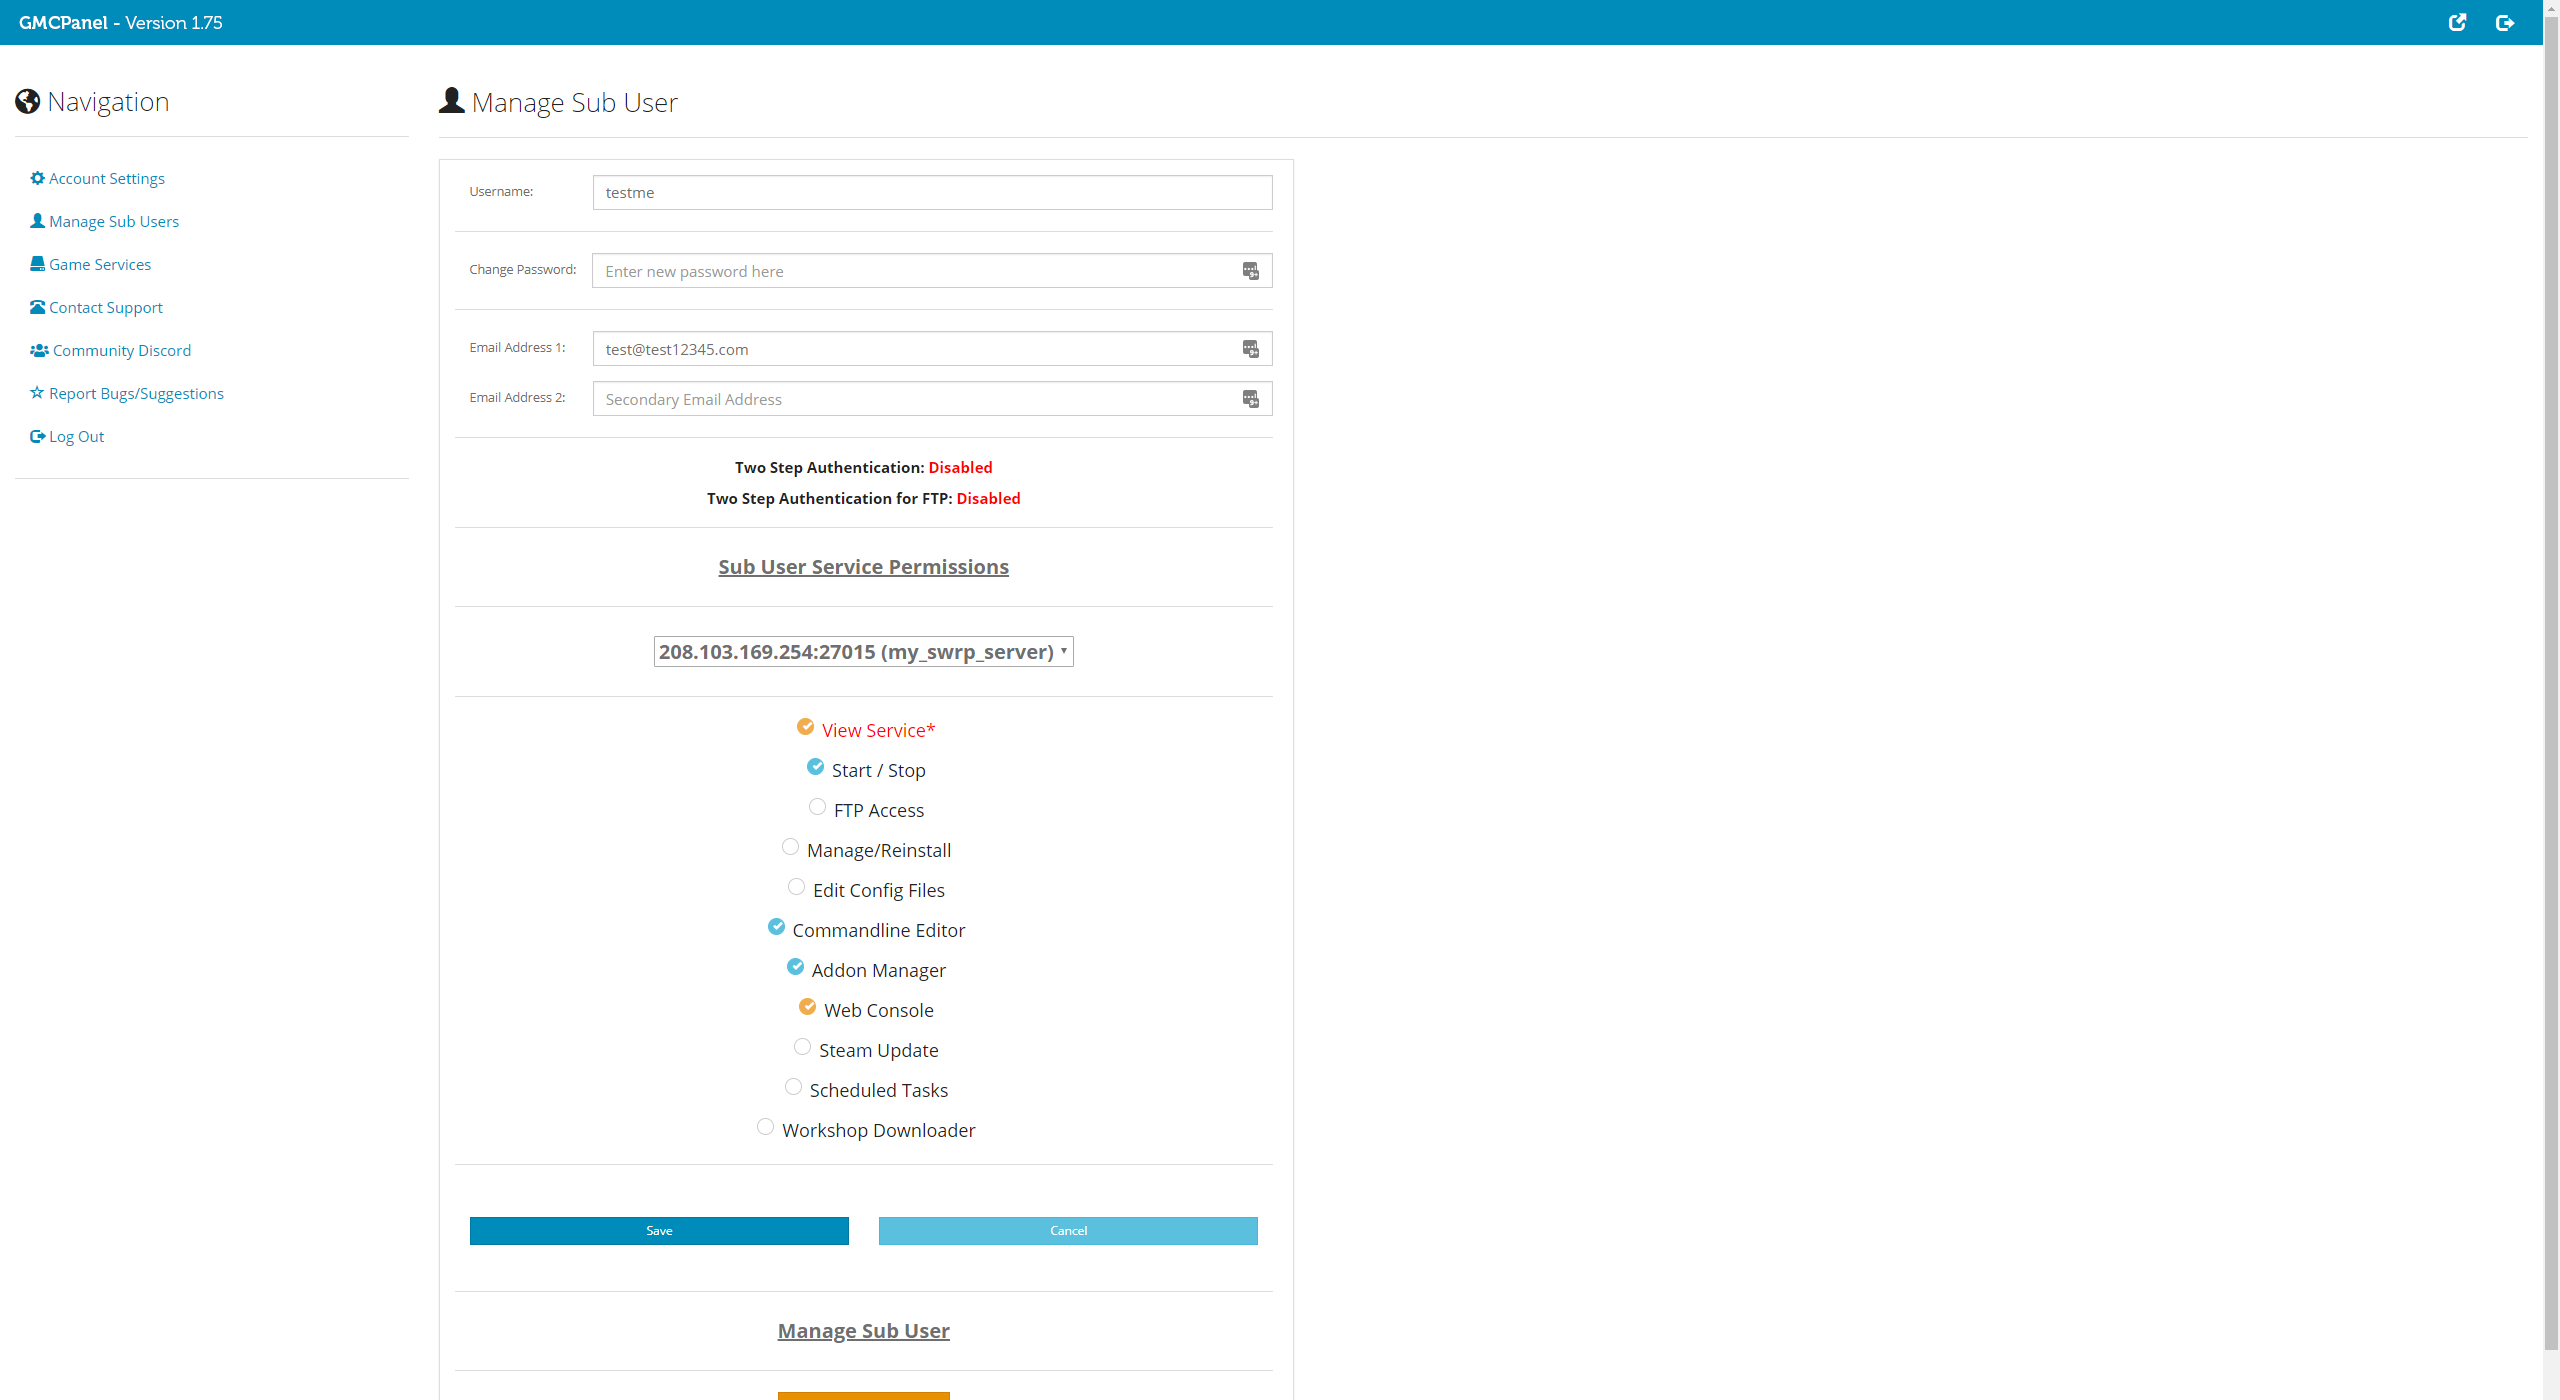
Task: Click the Account Settings gear icon
Action: pyautogui.click(x=36, y=178)
